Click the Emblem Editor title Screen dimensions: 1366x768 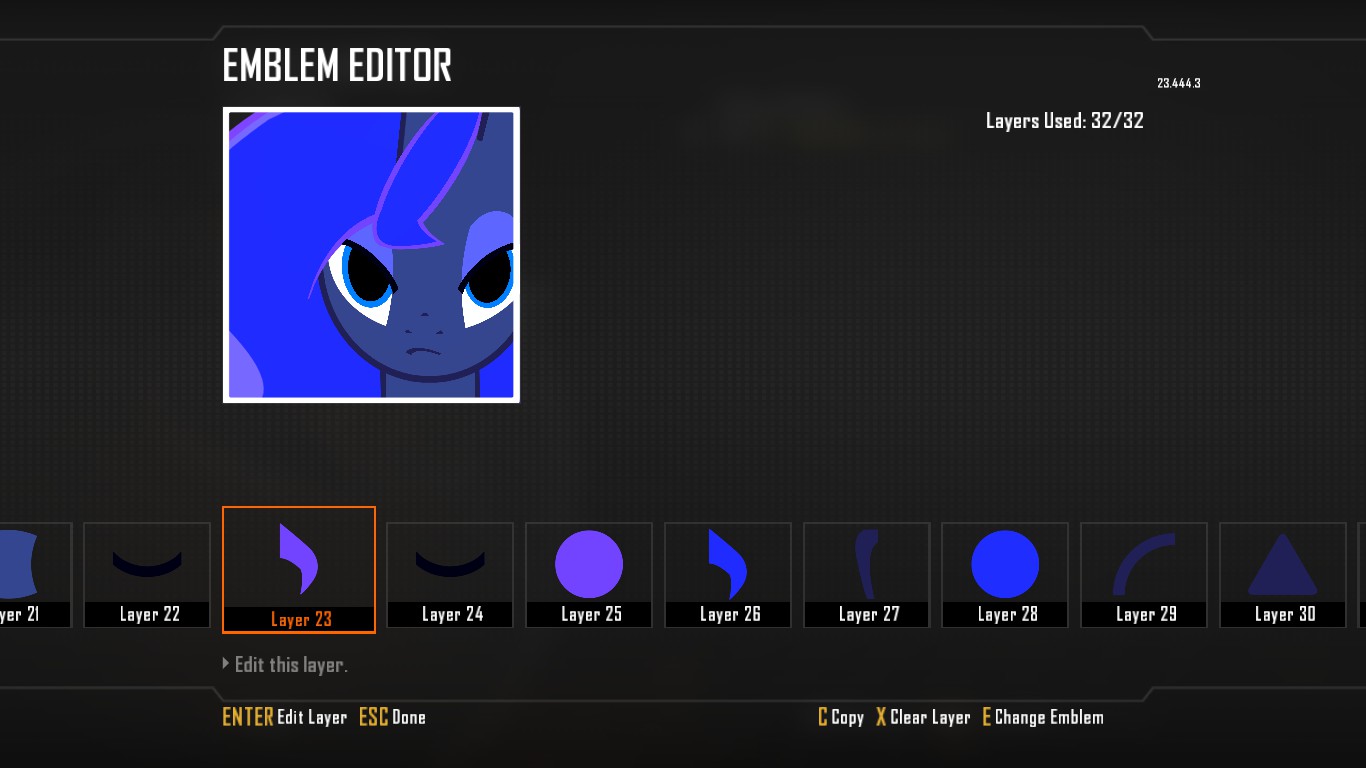pos(337,66)
